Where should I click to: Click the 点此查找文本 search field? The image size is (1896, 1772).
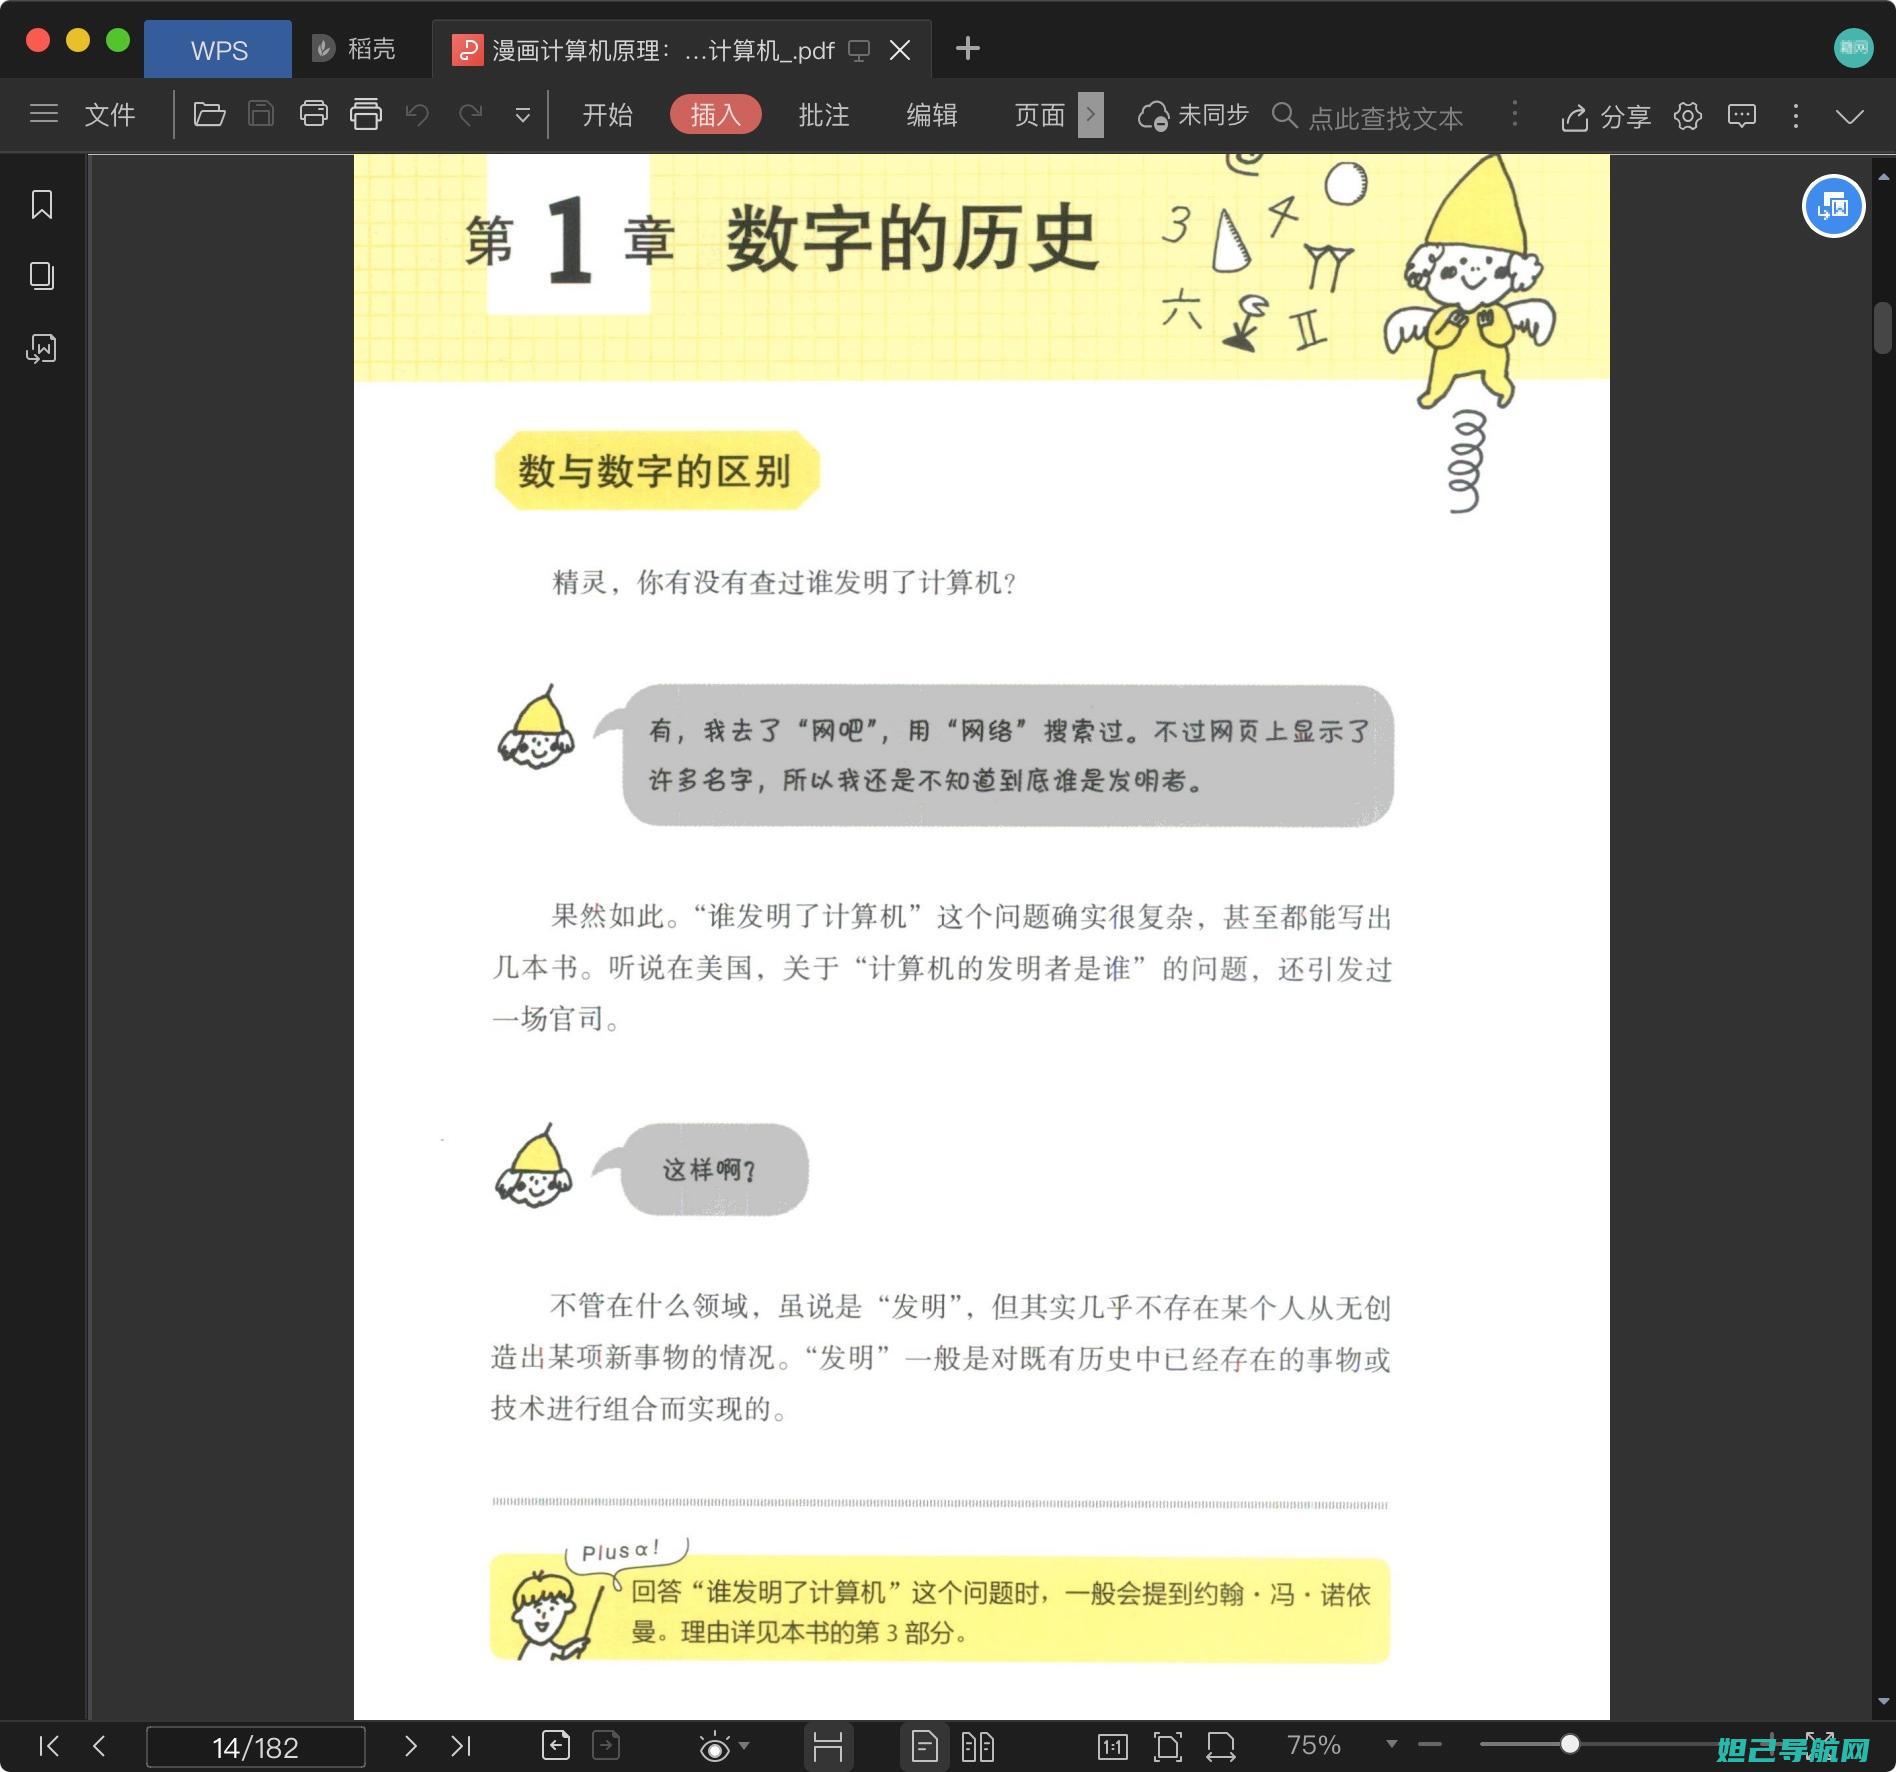[1385, 118]
